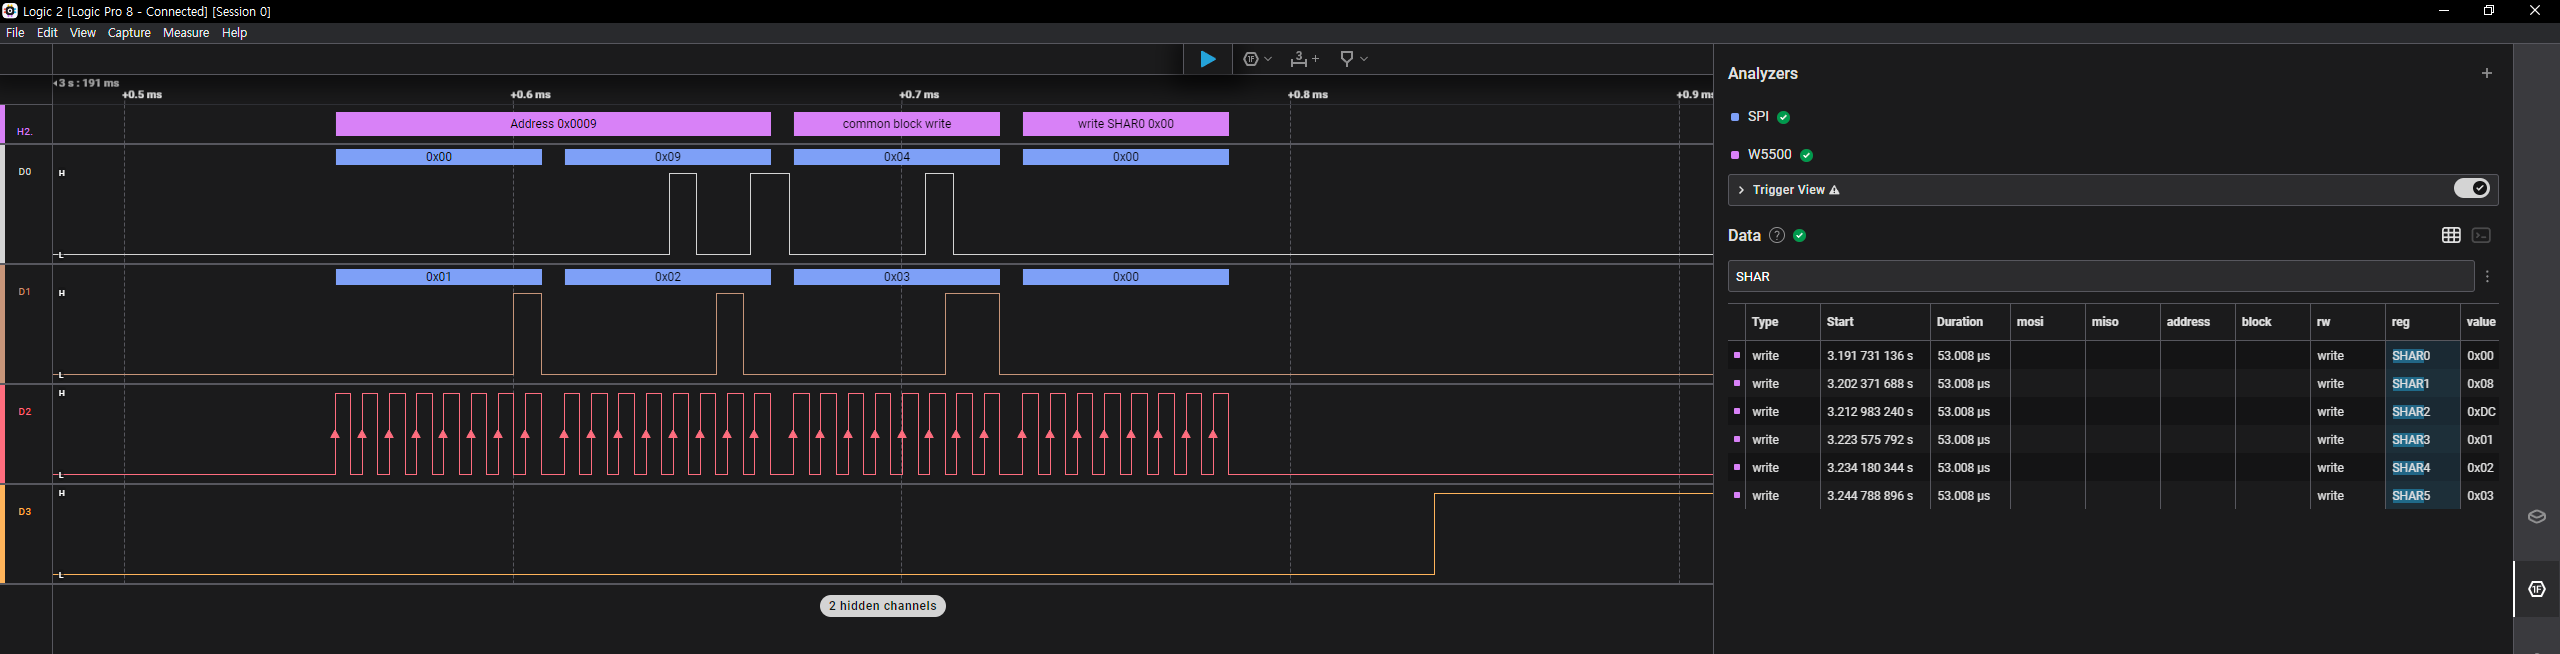The image size is (2560, 654).
Task: Select the W5500 analyzer entry
Action: 1769,155
